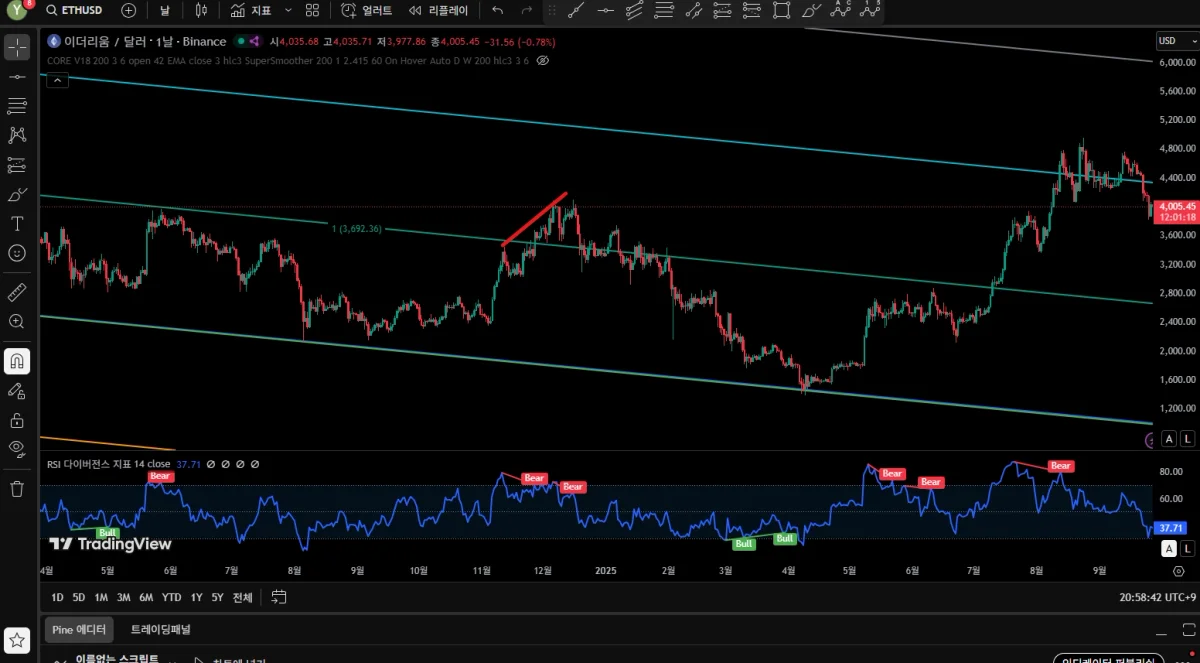Toggle magnet mode in left sidebar
The height and width of the screenshot is (663, 1200).
17,361
